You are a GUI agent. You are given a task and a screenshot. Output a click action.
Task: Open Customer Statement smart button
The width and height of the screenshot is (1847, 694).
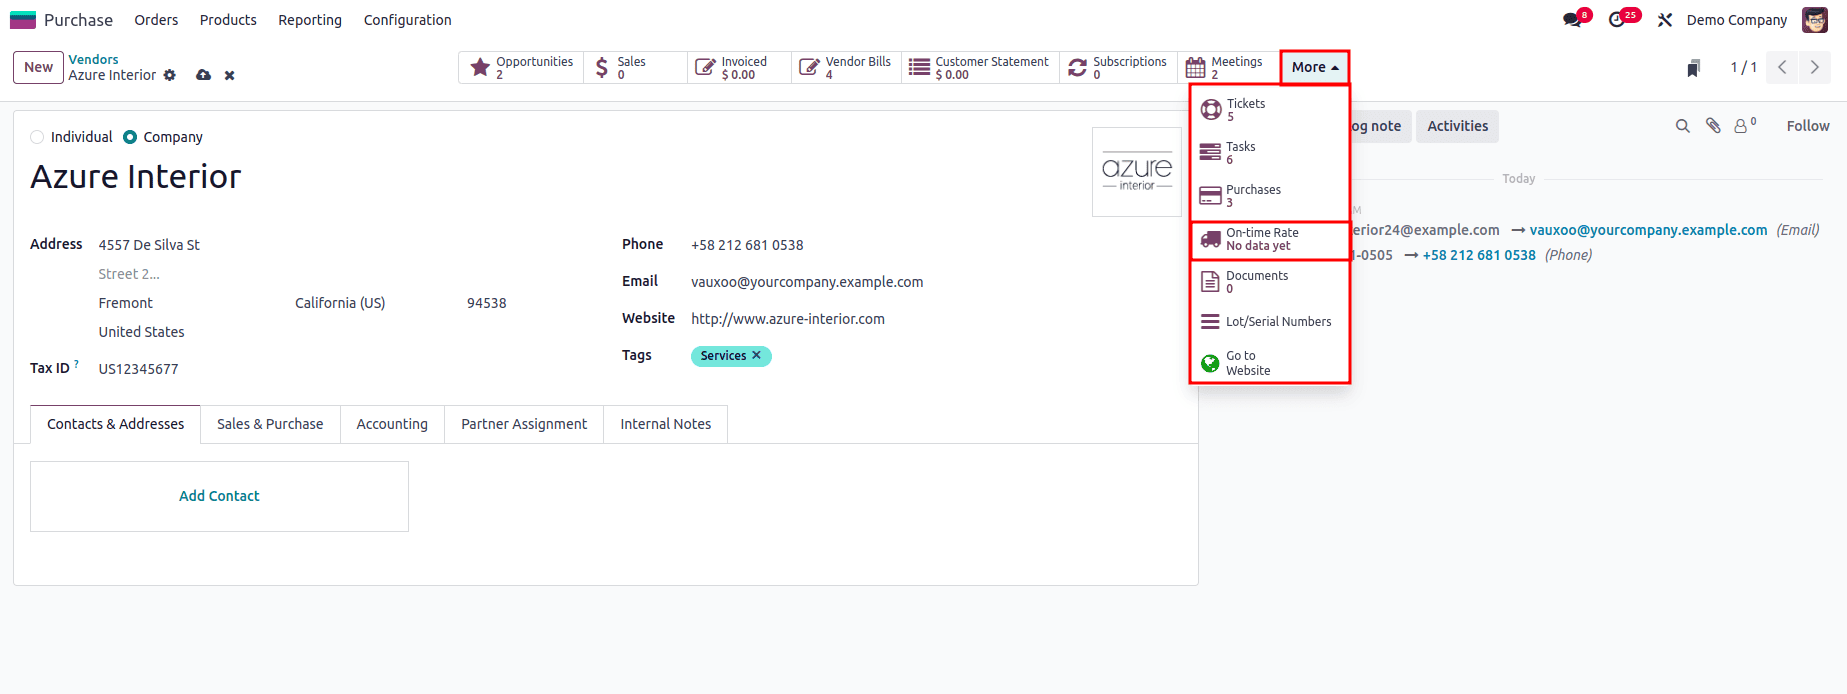click(x=980, y=67)
